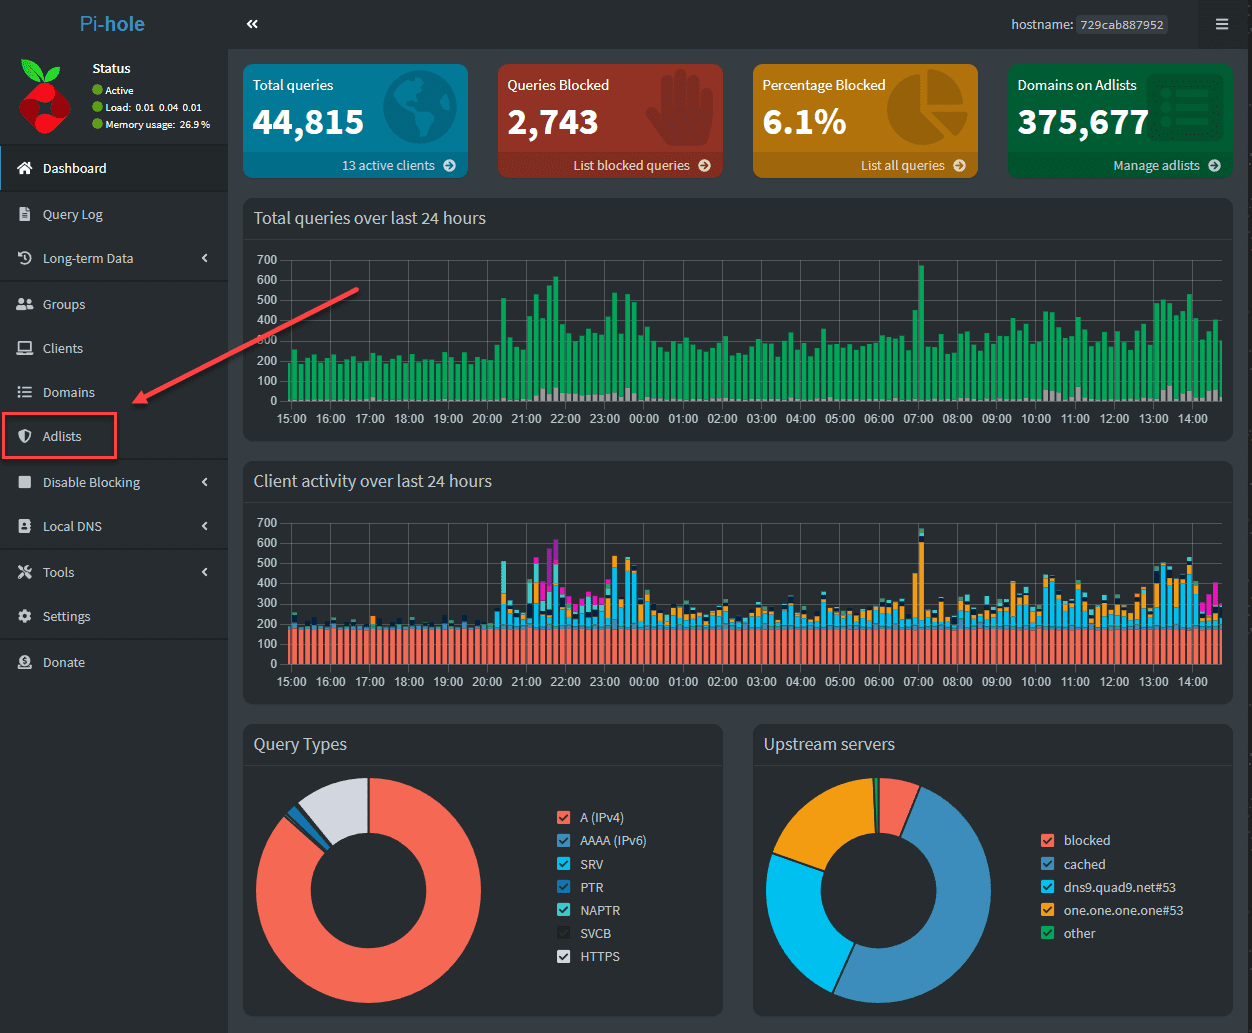This screenshot has height=1033, width=1252.
Task: Go to the Domains menu item
Action: click(x=68, y=393)
